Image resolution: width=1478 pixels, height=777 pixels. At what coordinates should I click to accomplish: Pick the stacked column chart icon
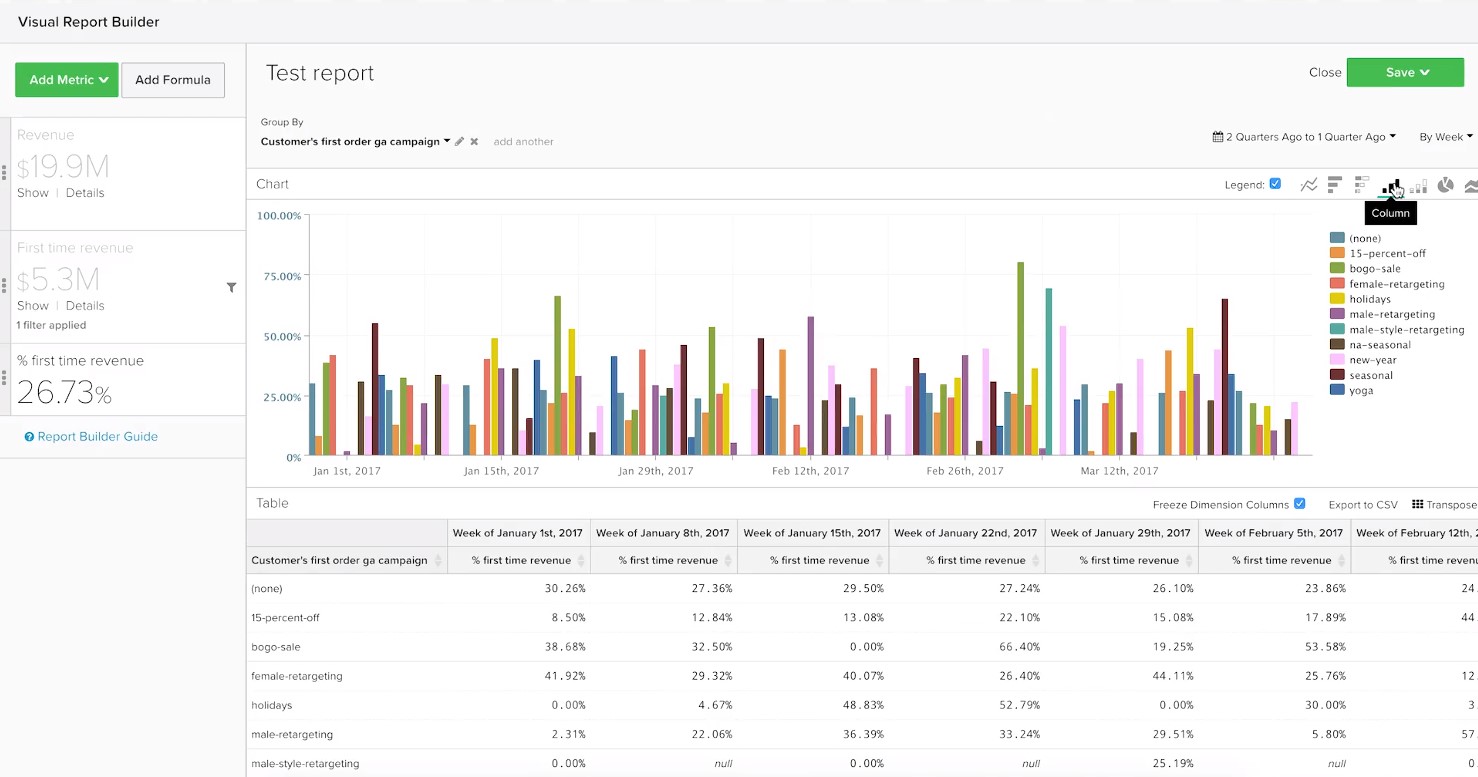(1418, 184)
